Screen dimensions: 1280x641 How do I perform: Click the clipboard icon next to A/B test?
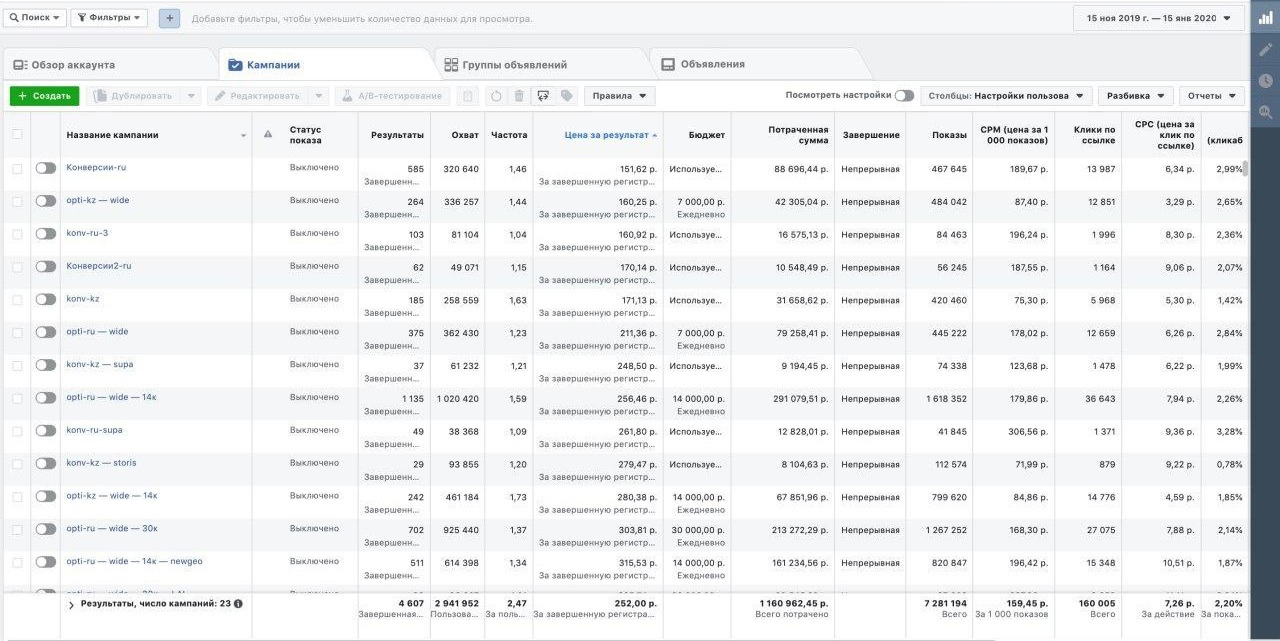(467, 96)
